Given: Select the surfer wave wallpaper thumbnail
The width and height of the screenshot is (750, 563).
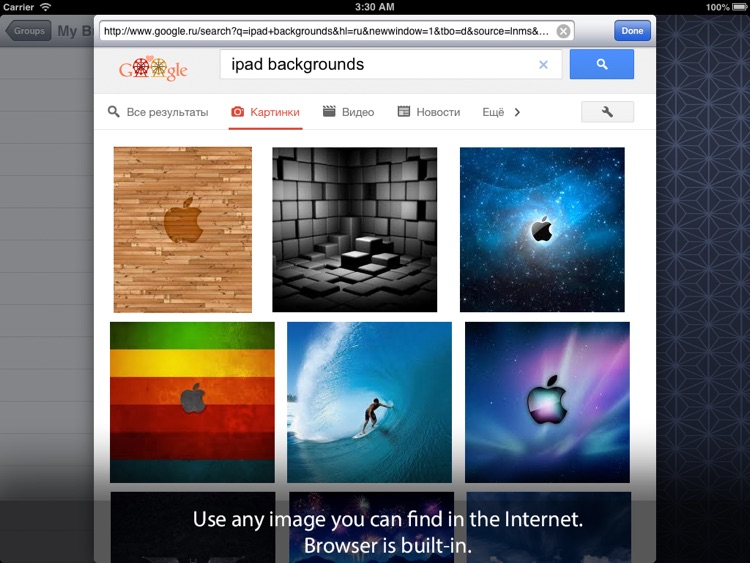Looking at the screenshot, I should 369,402.
